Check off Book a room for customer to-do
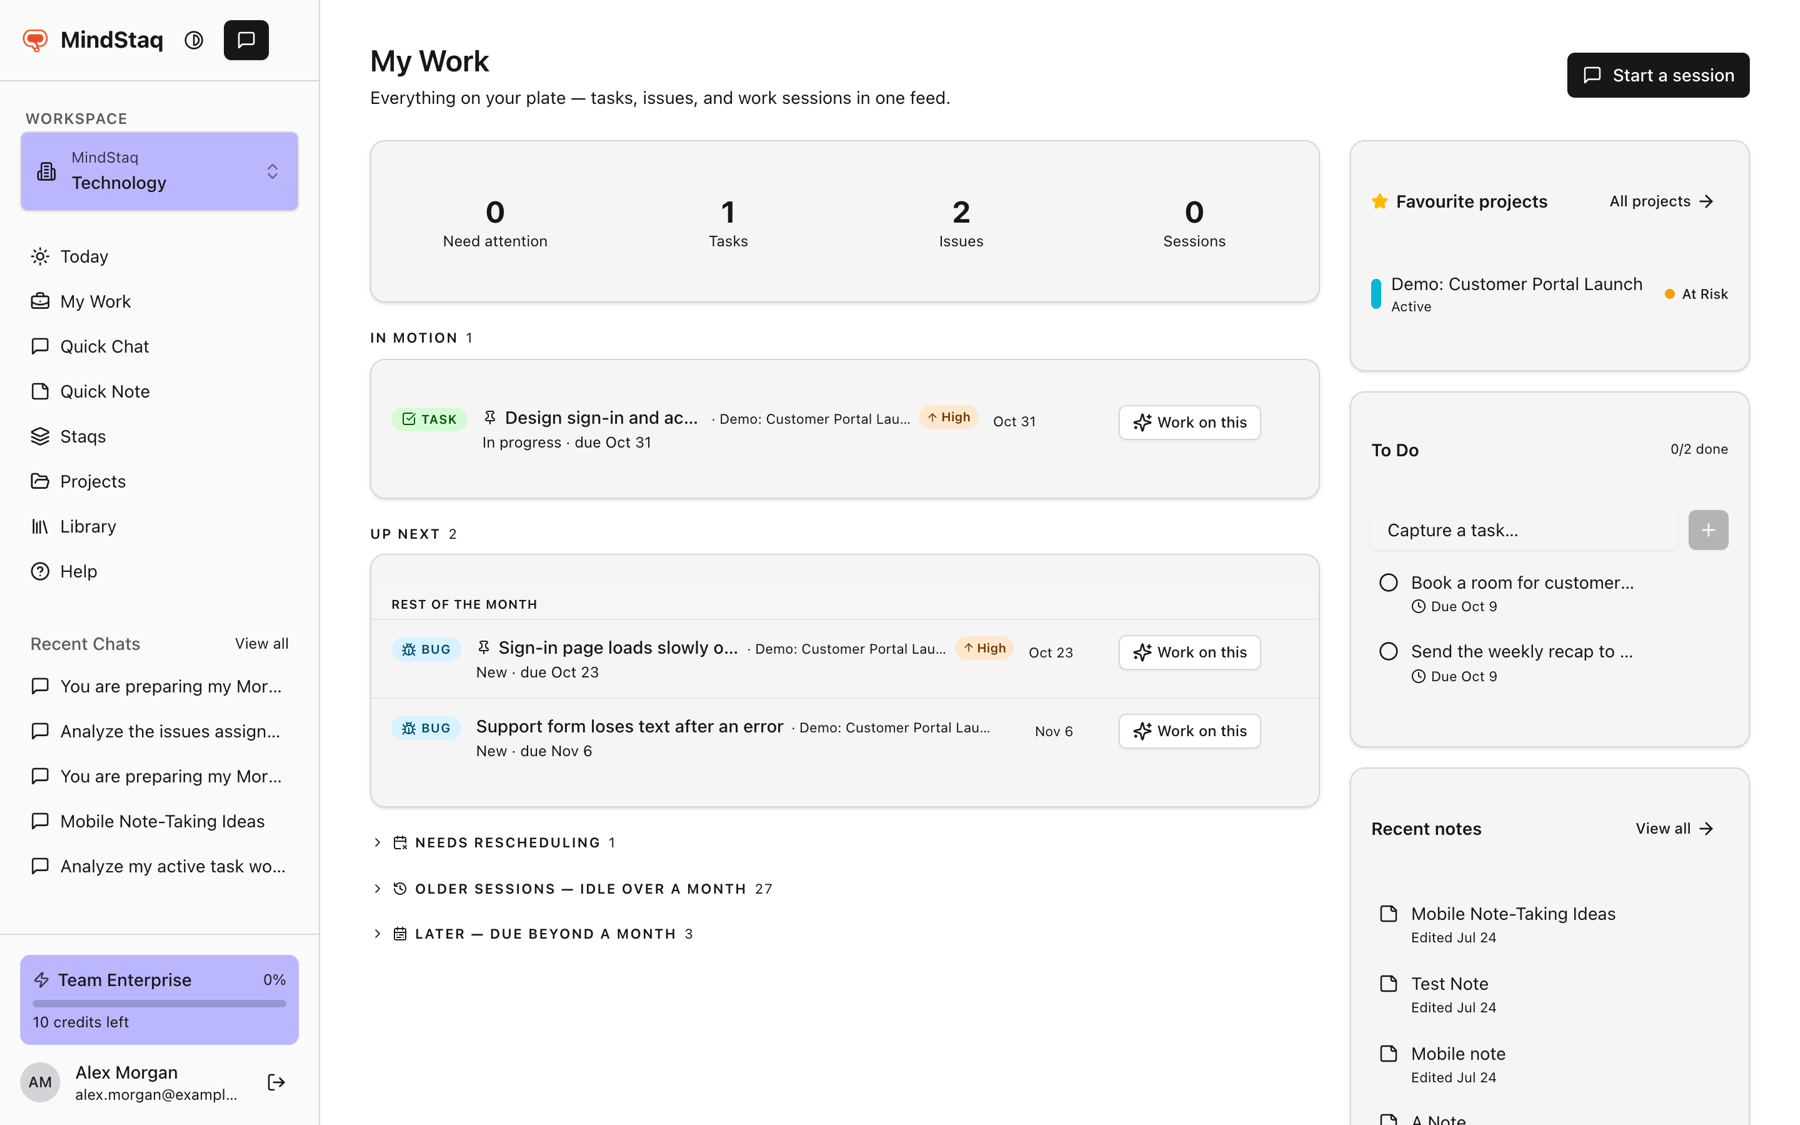 1388,582
